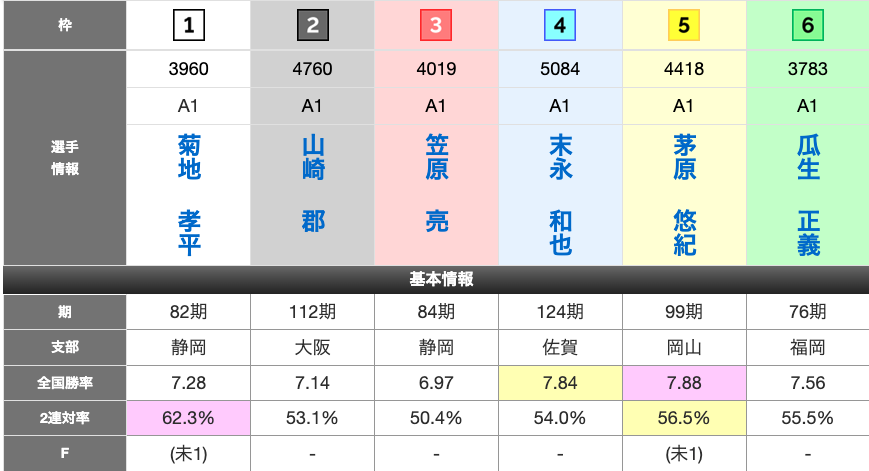Viewport: 869px width, 471px height.
Task: Open racer 山崎郡 profile link
Action: [313, 185]
